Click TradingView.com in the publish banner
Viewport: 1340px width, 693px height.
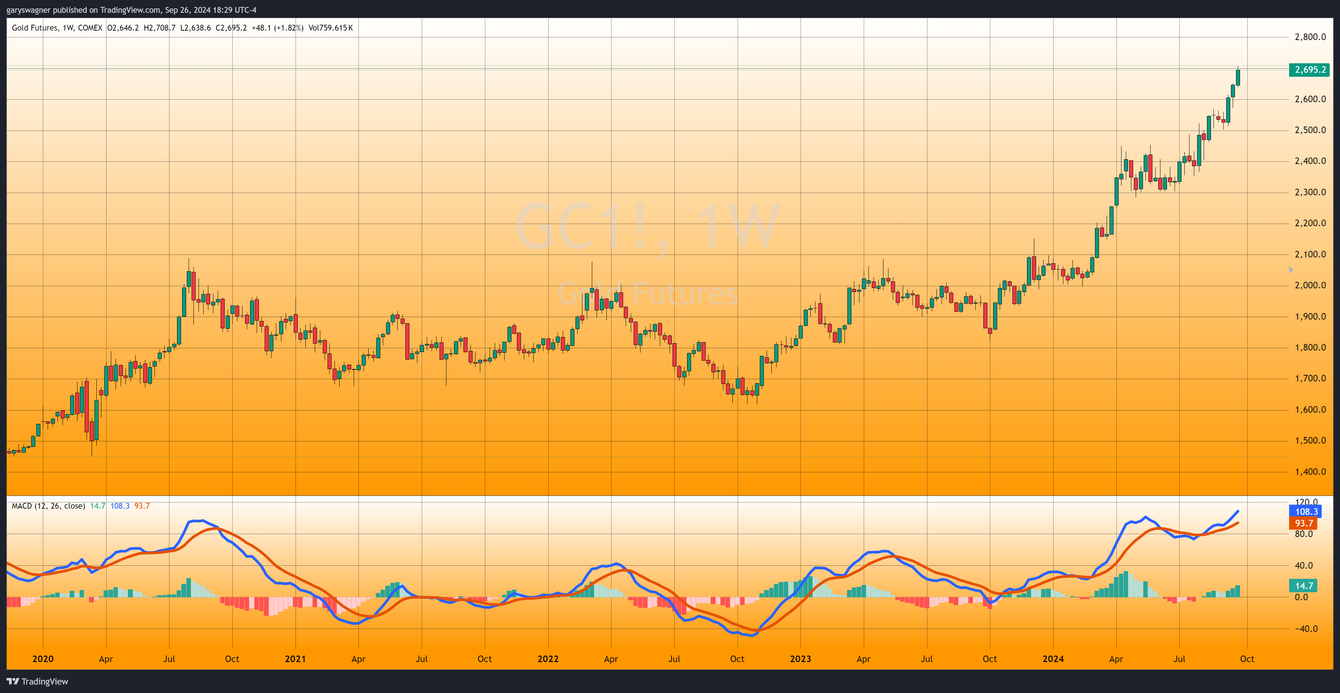click(130, 9)
